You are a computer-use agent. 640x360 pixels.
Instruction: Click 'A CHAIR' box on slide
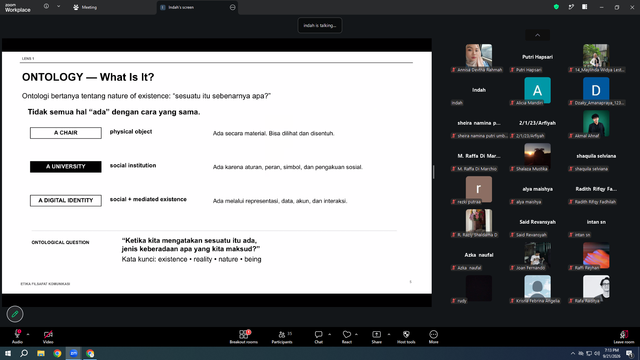pos(66,133)
